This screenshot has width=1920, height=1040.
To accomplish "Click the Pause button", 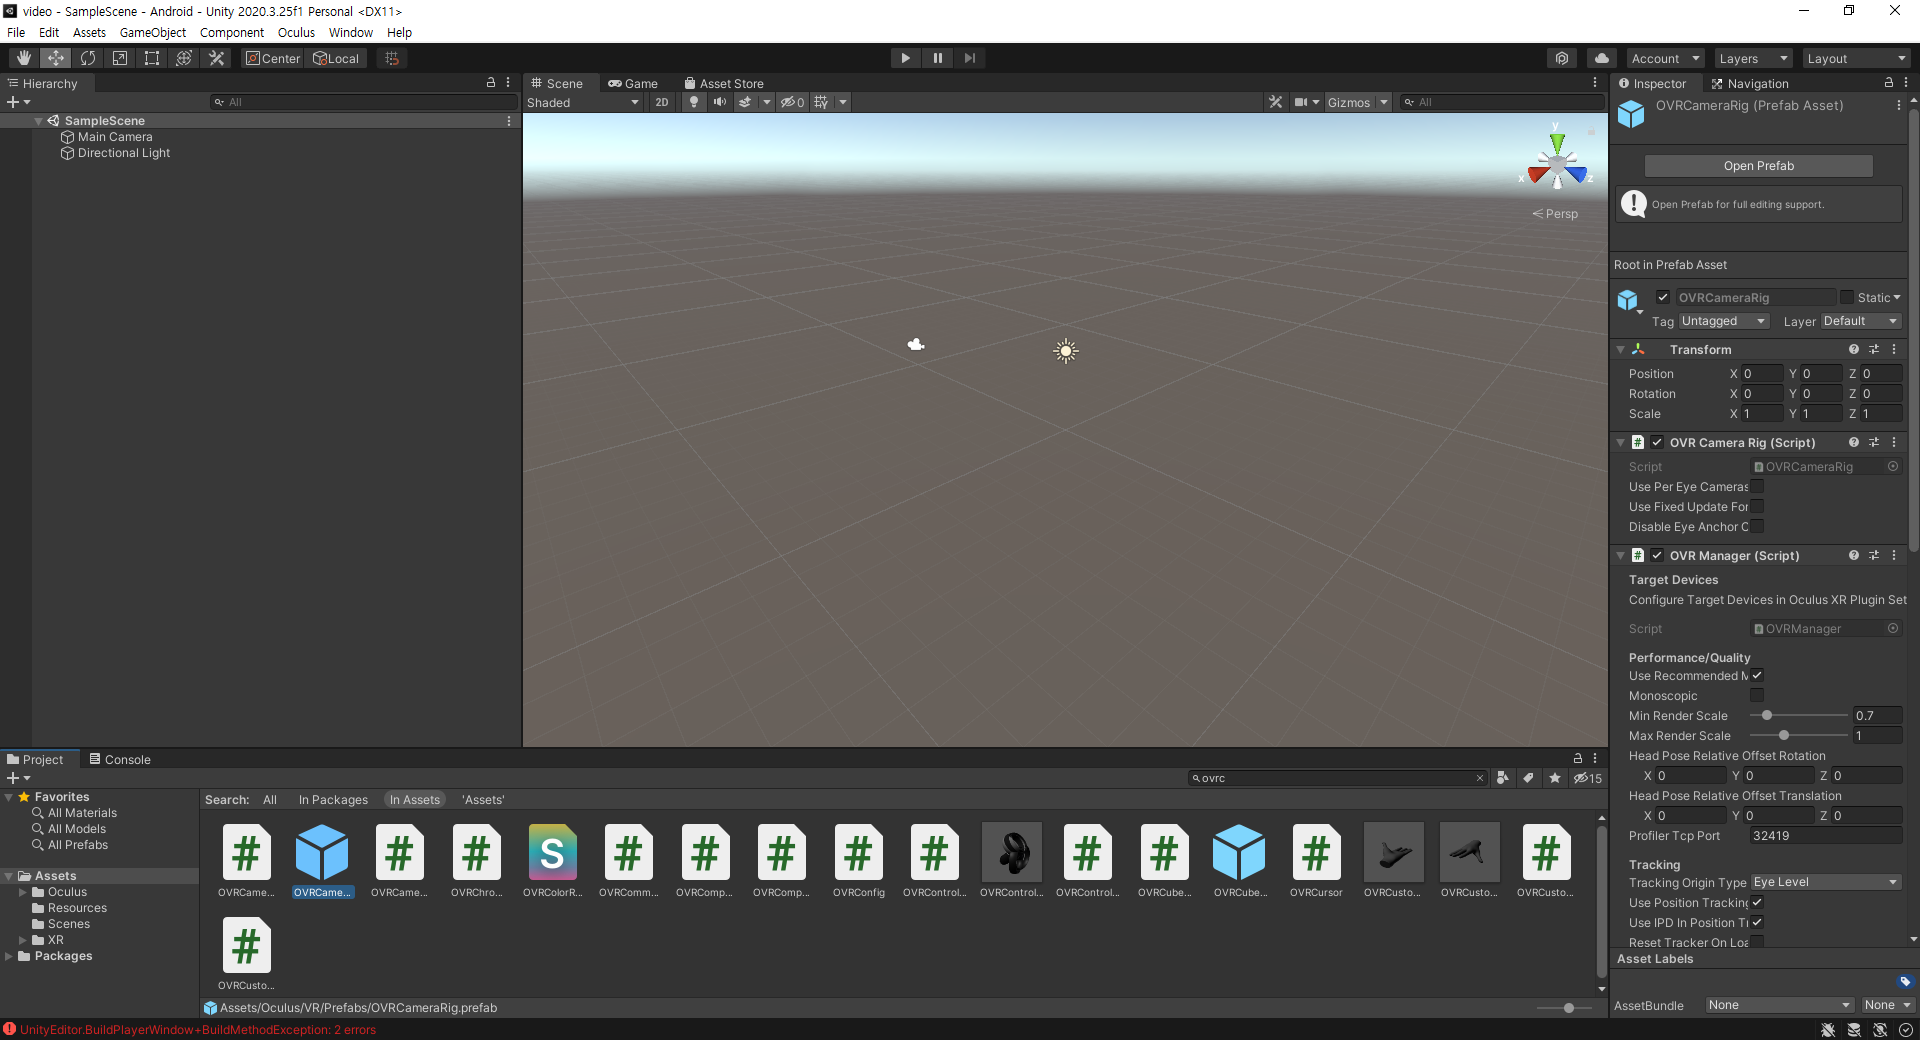I will coord(937,58).
